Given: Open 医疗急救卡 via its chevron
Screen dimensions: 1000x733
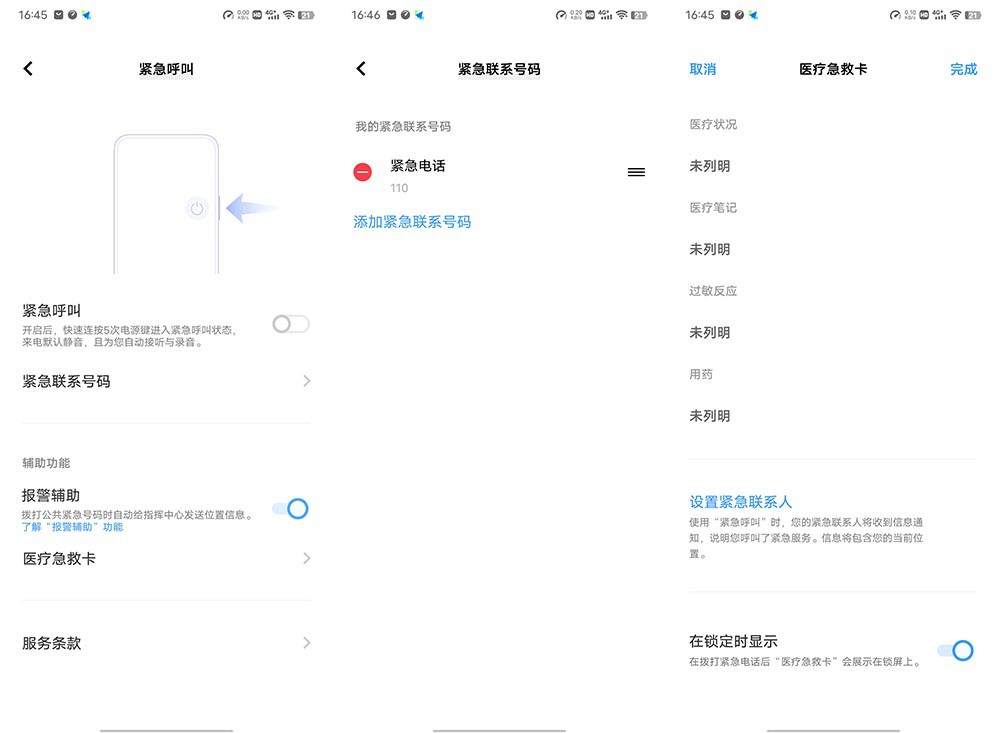Looking at the screenshot, I should click(307, 558).
